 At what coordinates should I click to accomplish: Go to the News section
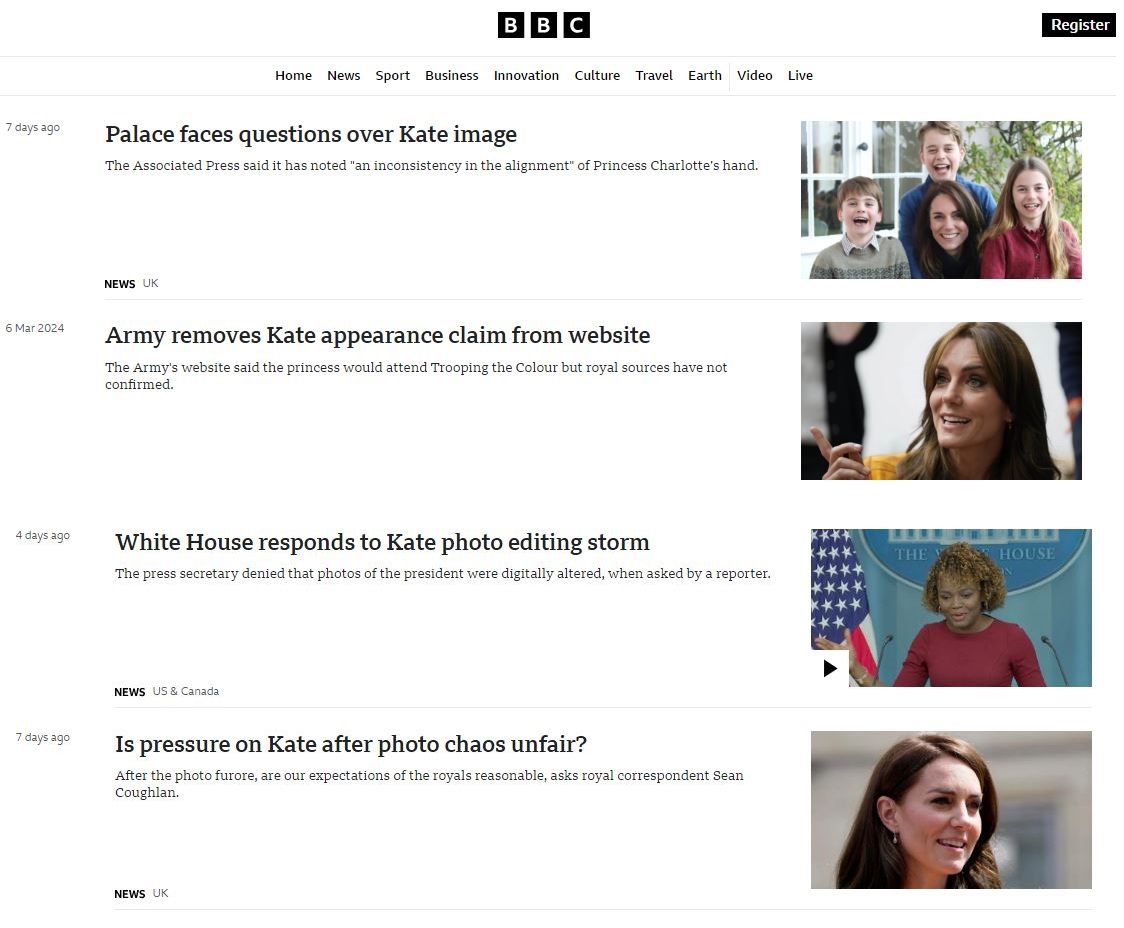343,75
